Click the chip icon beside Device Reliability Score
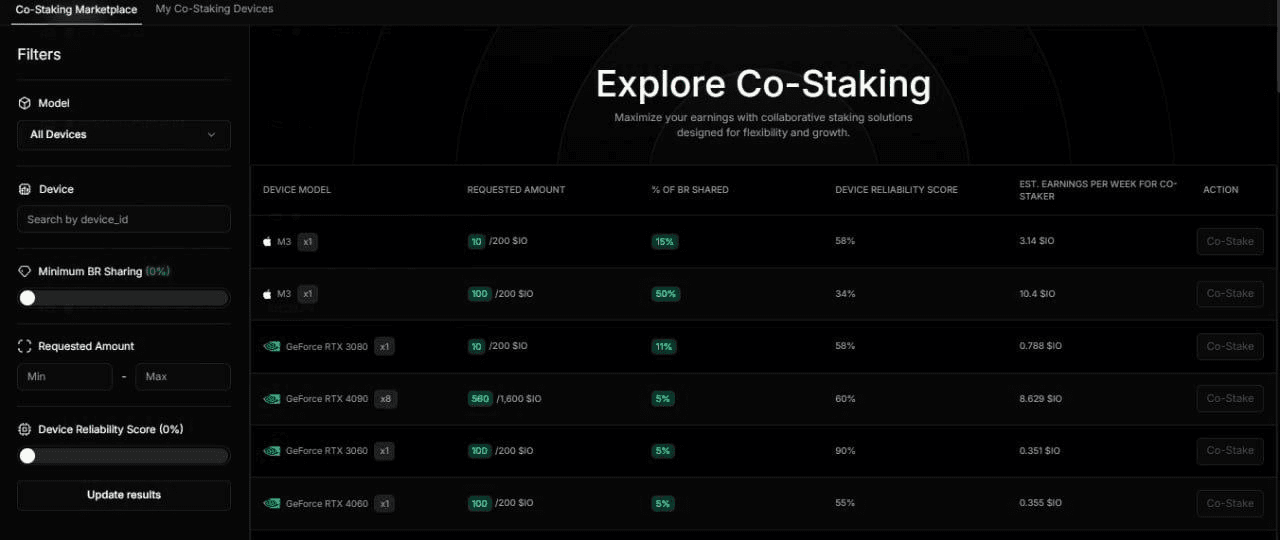Screen dimensions: 1280x540 25,429
